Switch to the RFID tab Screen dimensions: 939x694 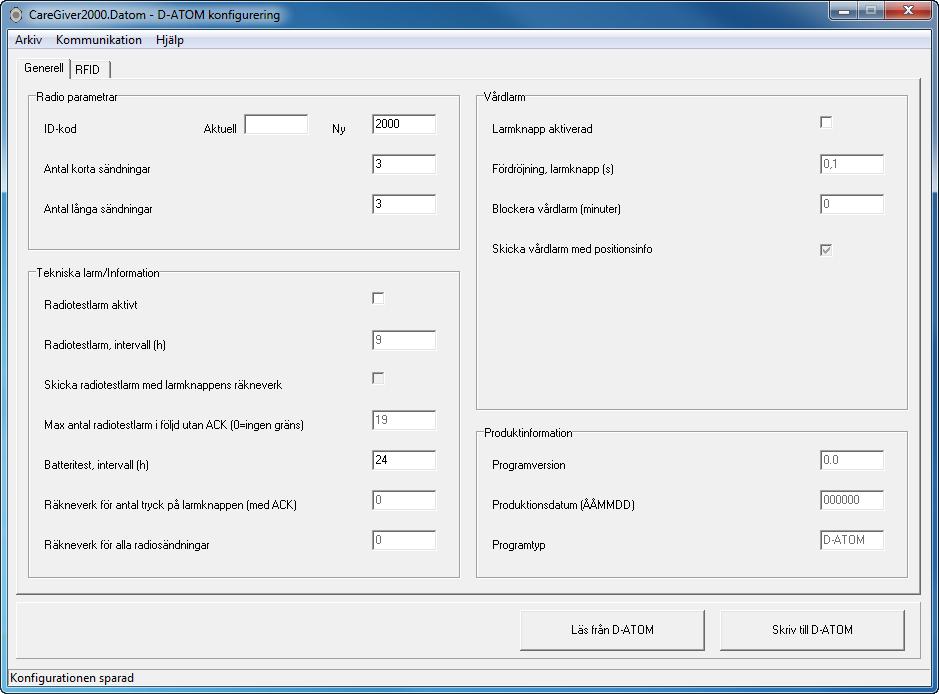(88, 69)
